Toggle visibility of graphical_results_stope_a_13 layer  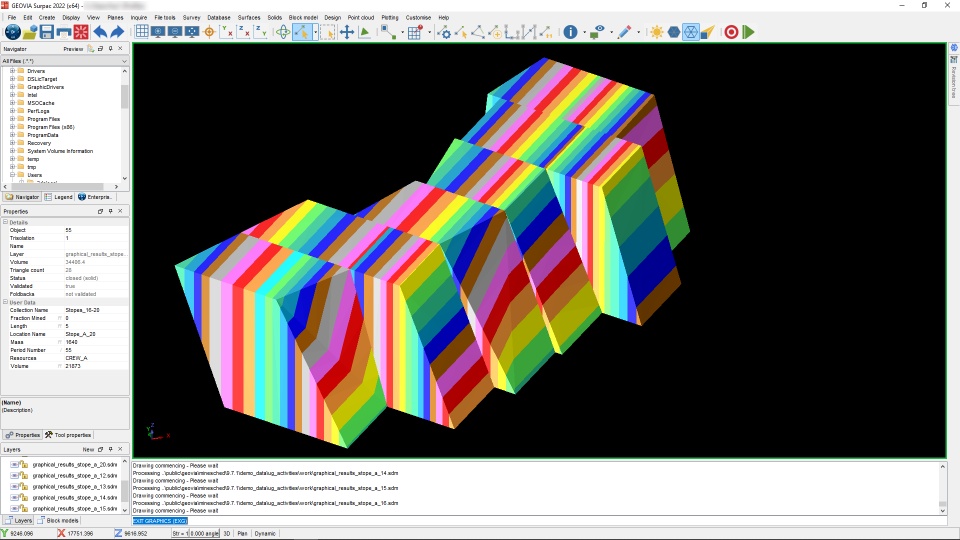coord(15,486)
